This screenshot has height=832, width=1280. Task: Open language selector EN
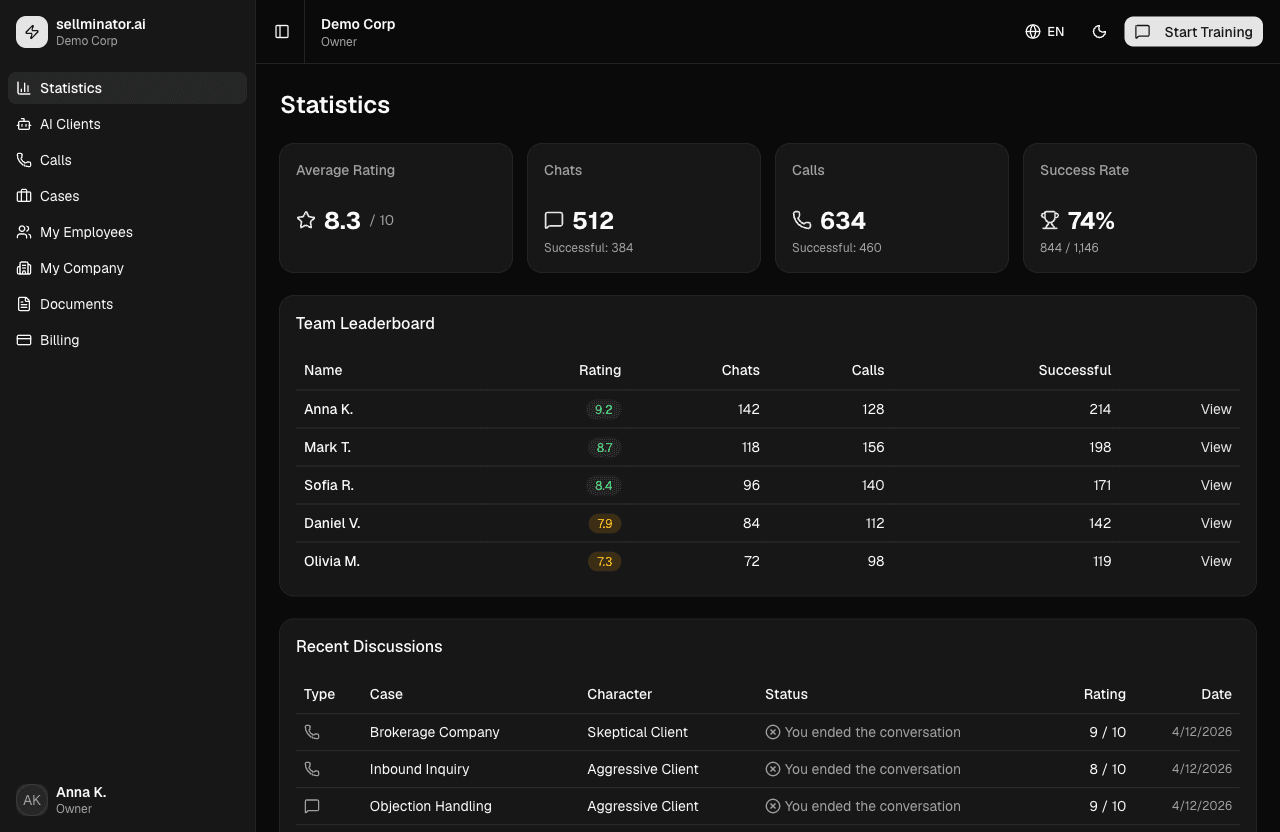[1045, 32]
